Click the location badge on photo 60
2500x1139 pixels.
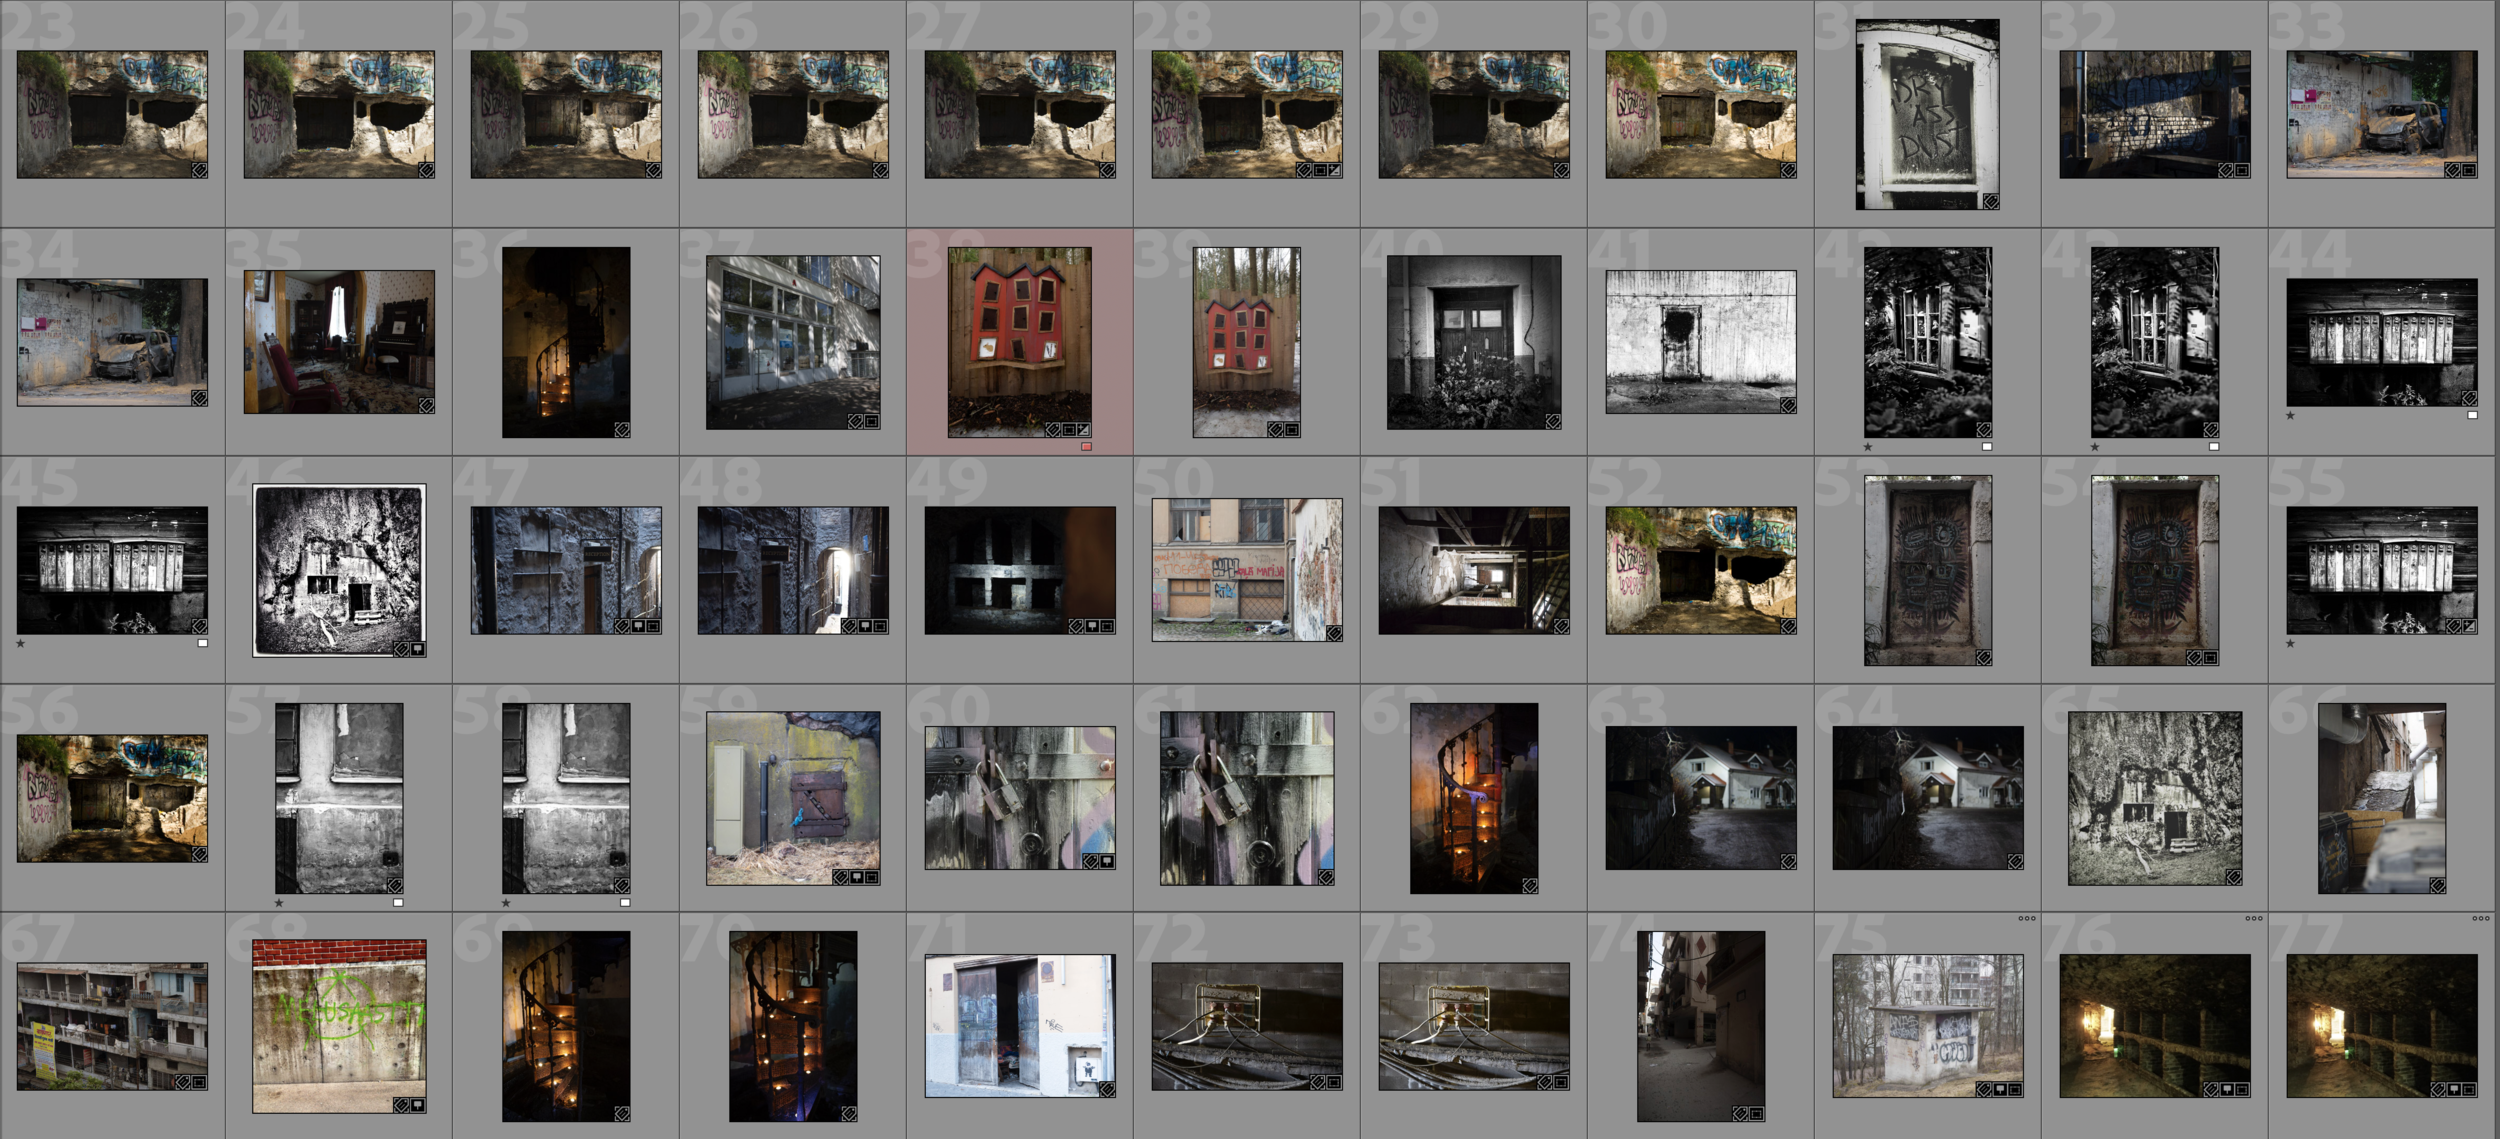tap(1107, 861)
